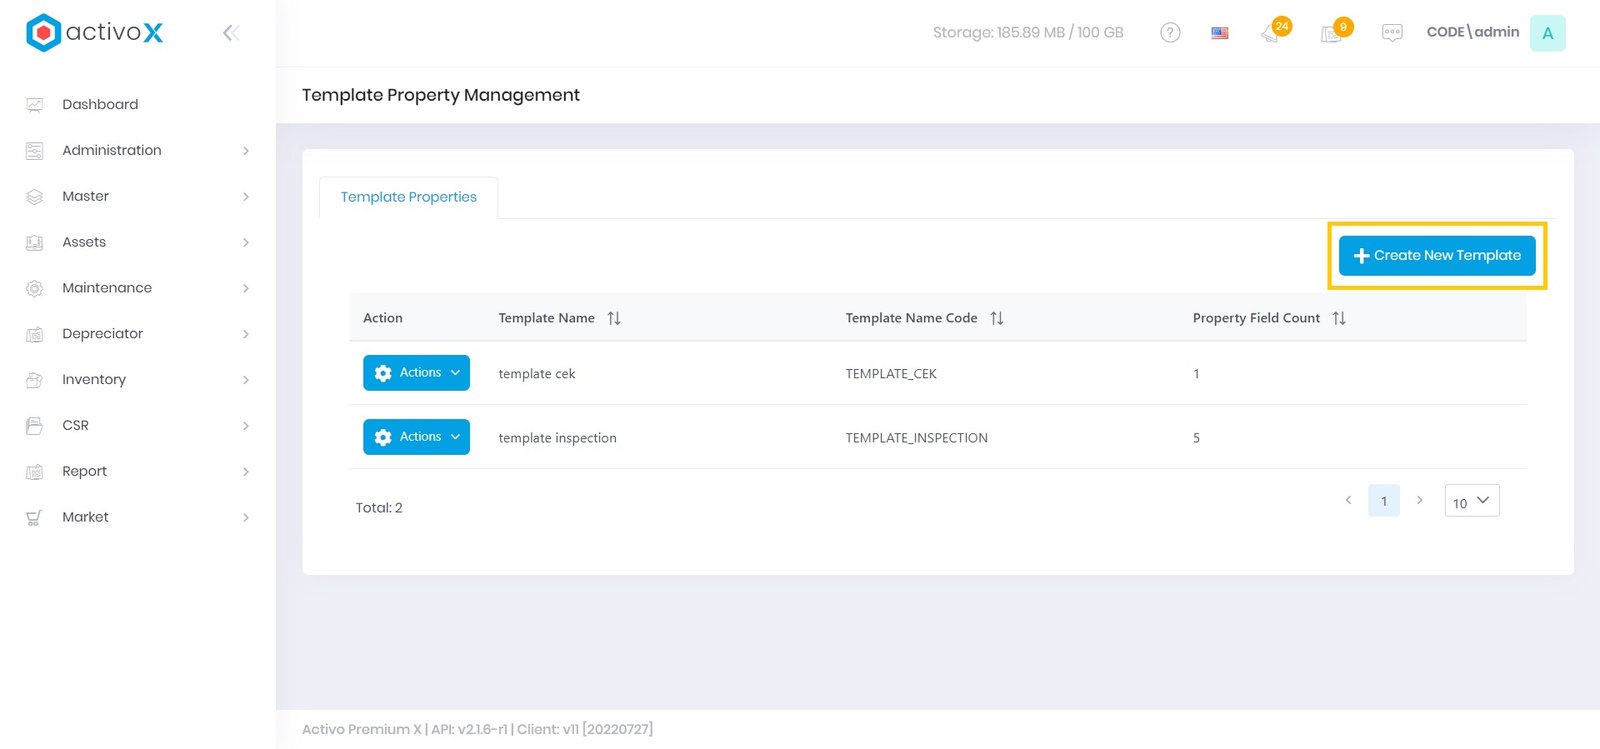This screenshot has width=1600, height=749.
Task: Open the inbox icon with 9 badge
Action: [1332, 33]
